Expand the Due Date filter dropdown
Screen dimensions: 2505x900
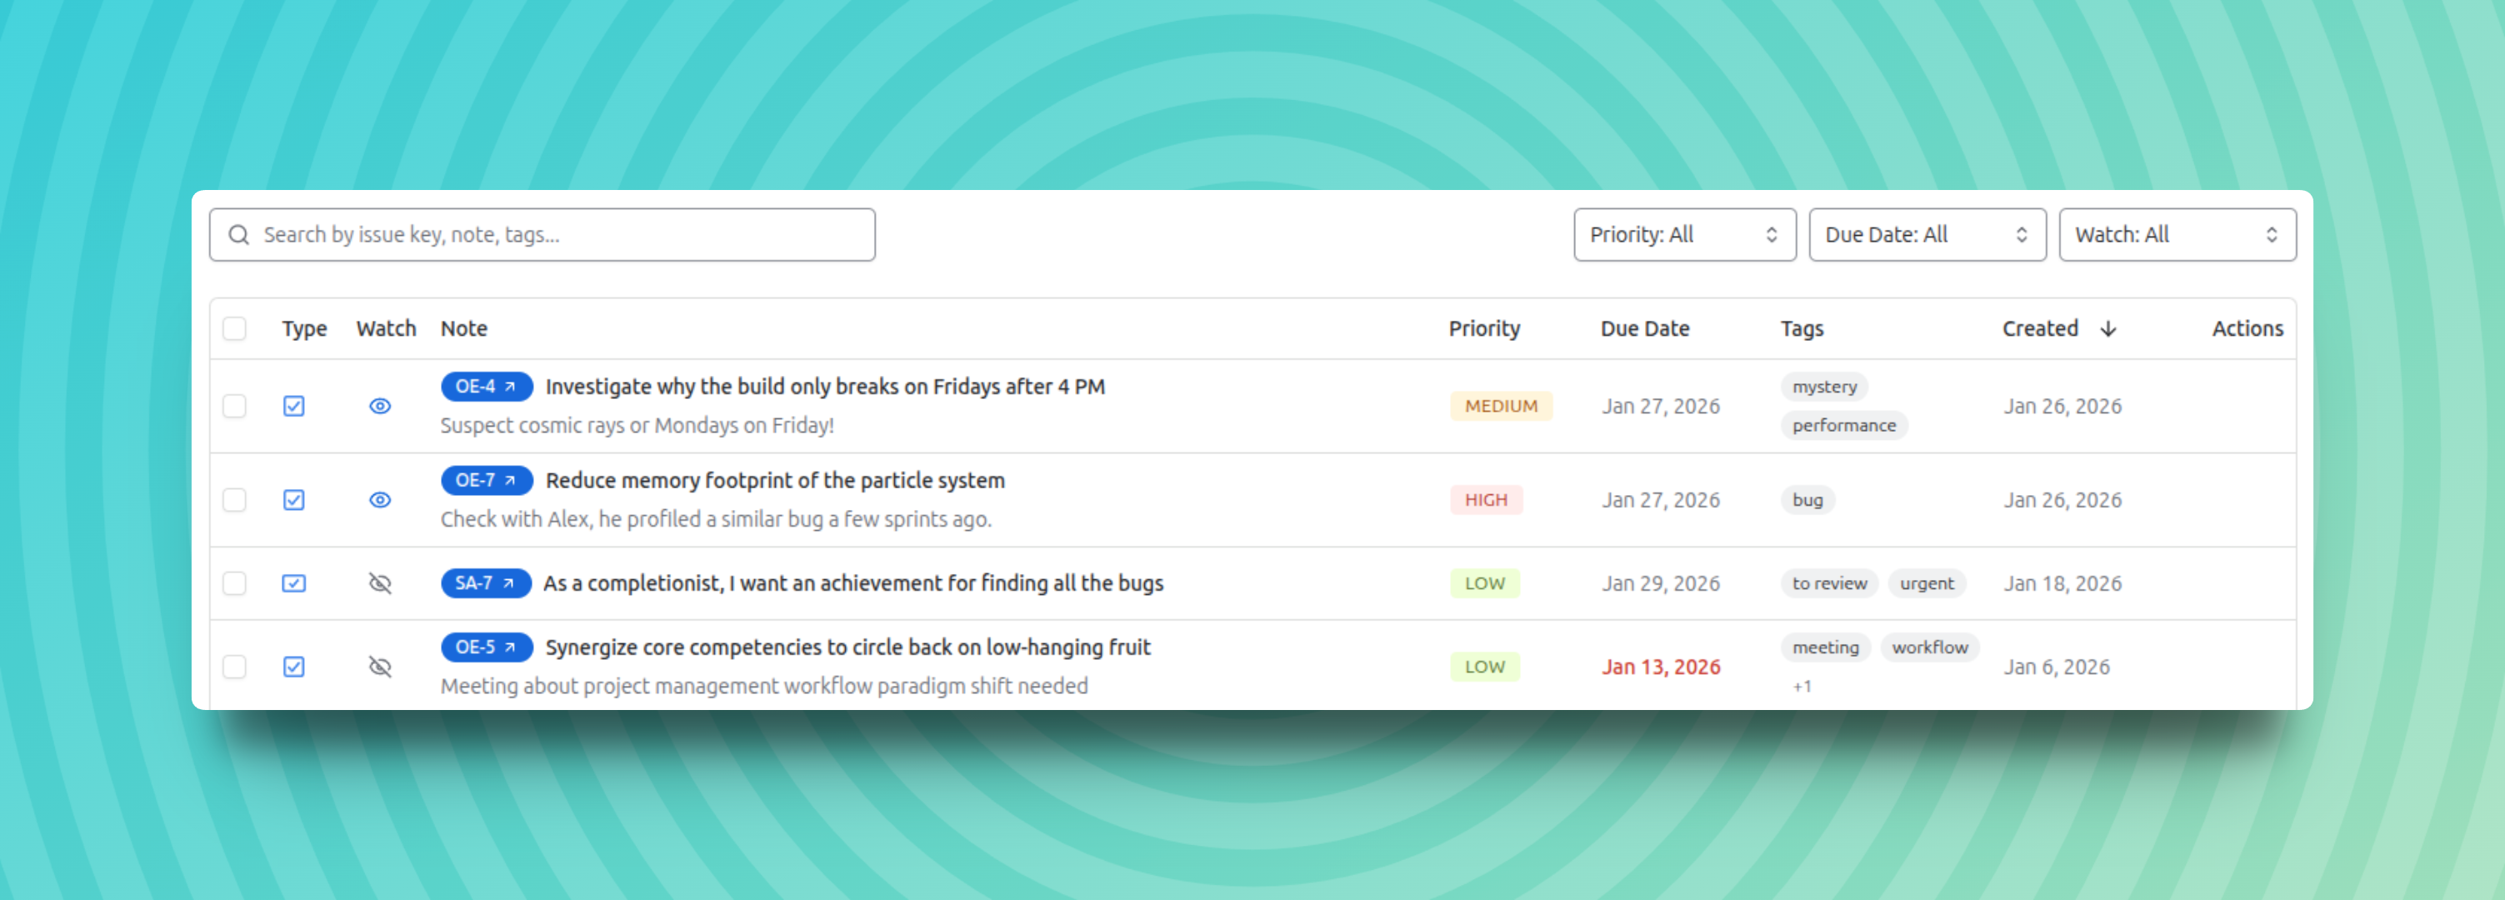pyautogui.click(x=1927, y=235)
